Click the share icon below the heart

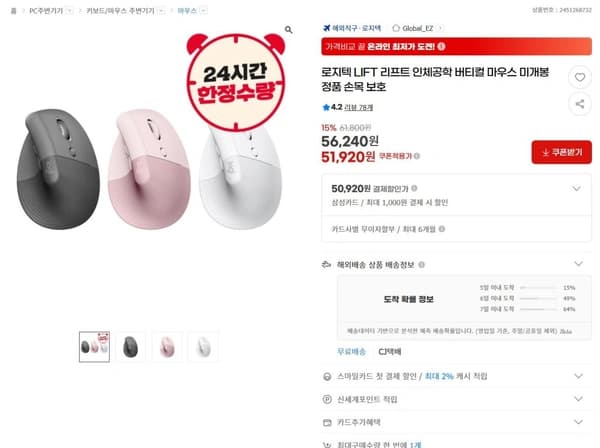(x=580, y=104)
